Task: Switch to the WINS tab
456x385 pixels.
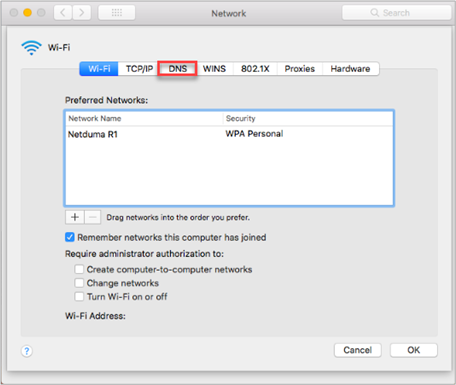Action: coord(214,69)
